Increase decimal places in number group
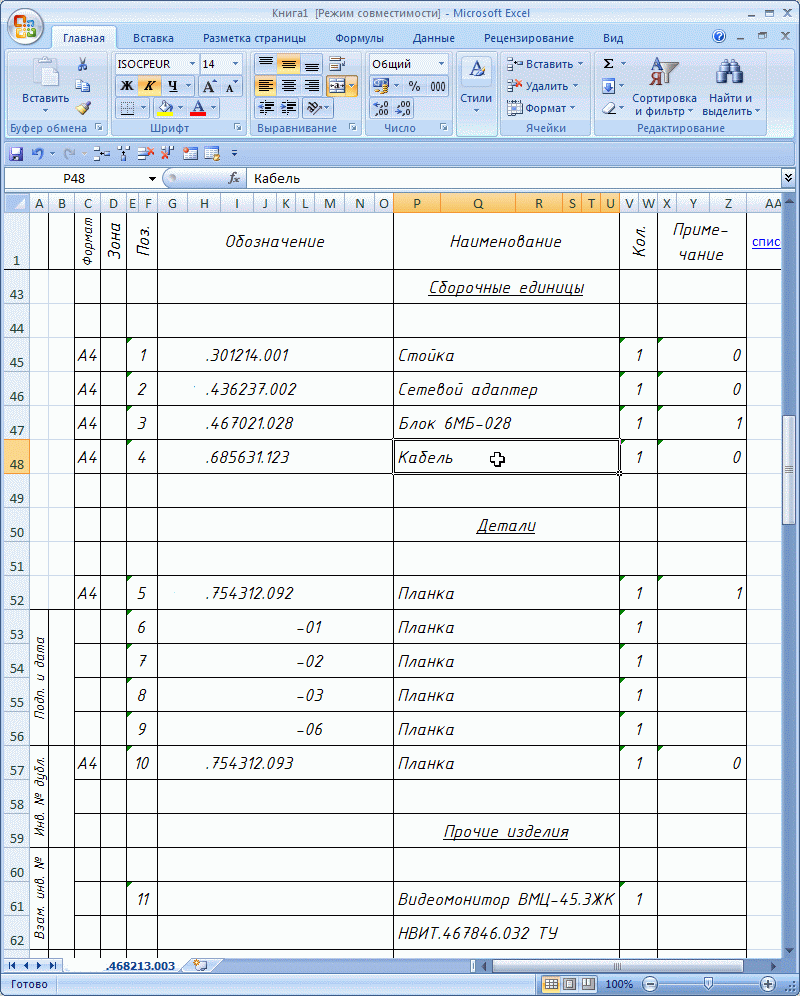800x996 pixels. coord(381,108)
